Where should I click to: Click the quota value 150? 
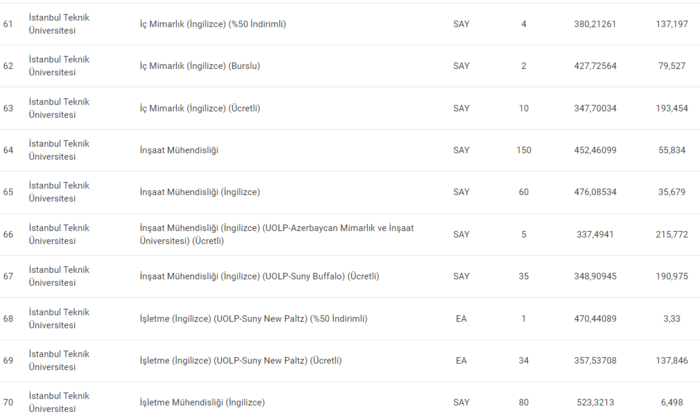tap(524, 150)
